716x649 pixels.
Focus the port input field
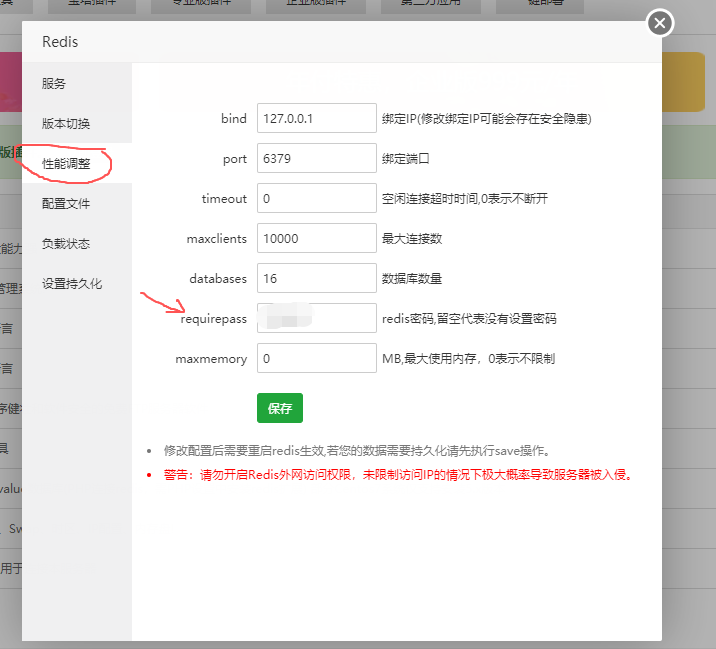tap(316, 158)
